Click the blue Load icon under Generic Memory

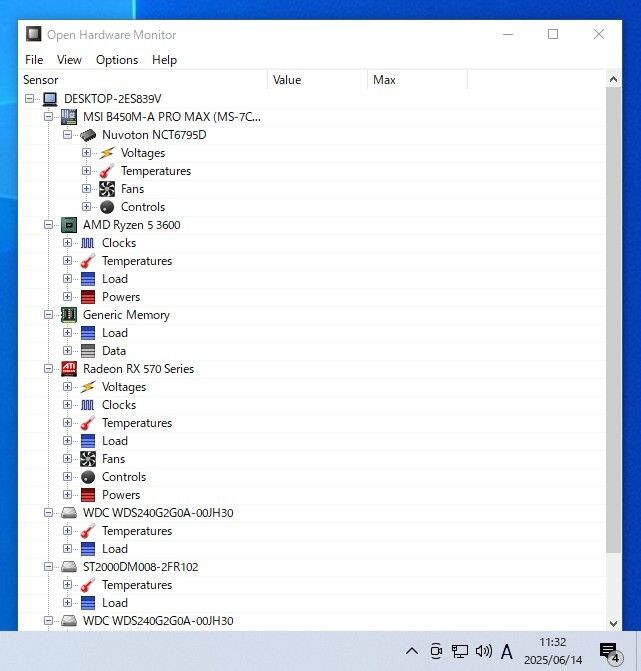click(x=88, y=333)
